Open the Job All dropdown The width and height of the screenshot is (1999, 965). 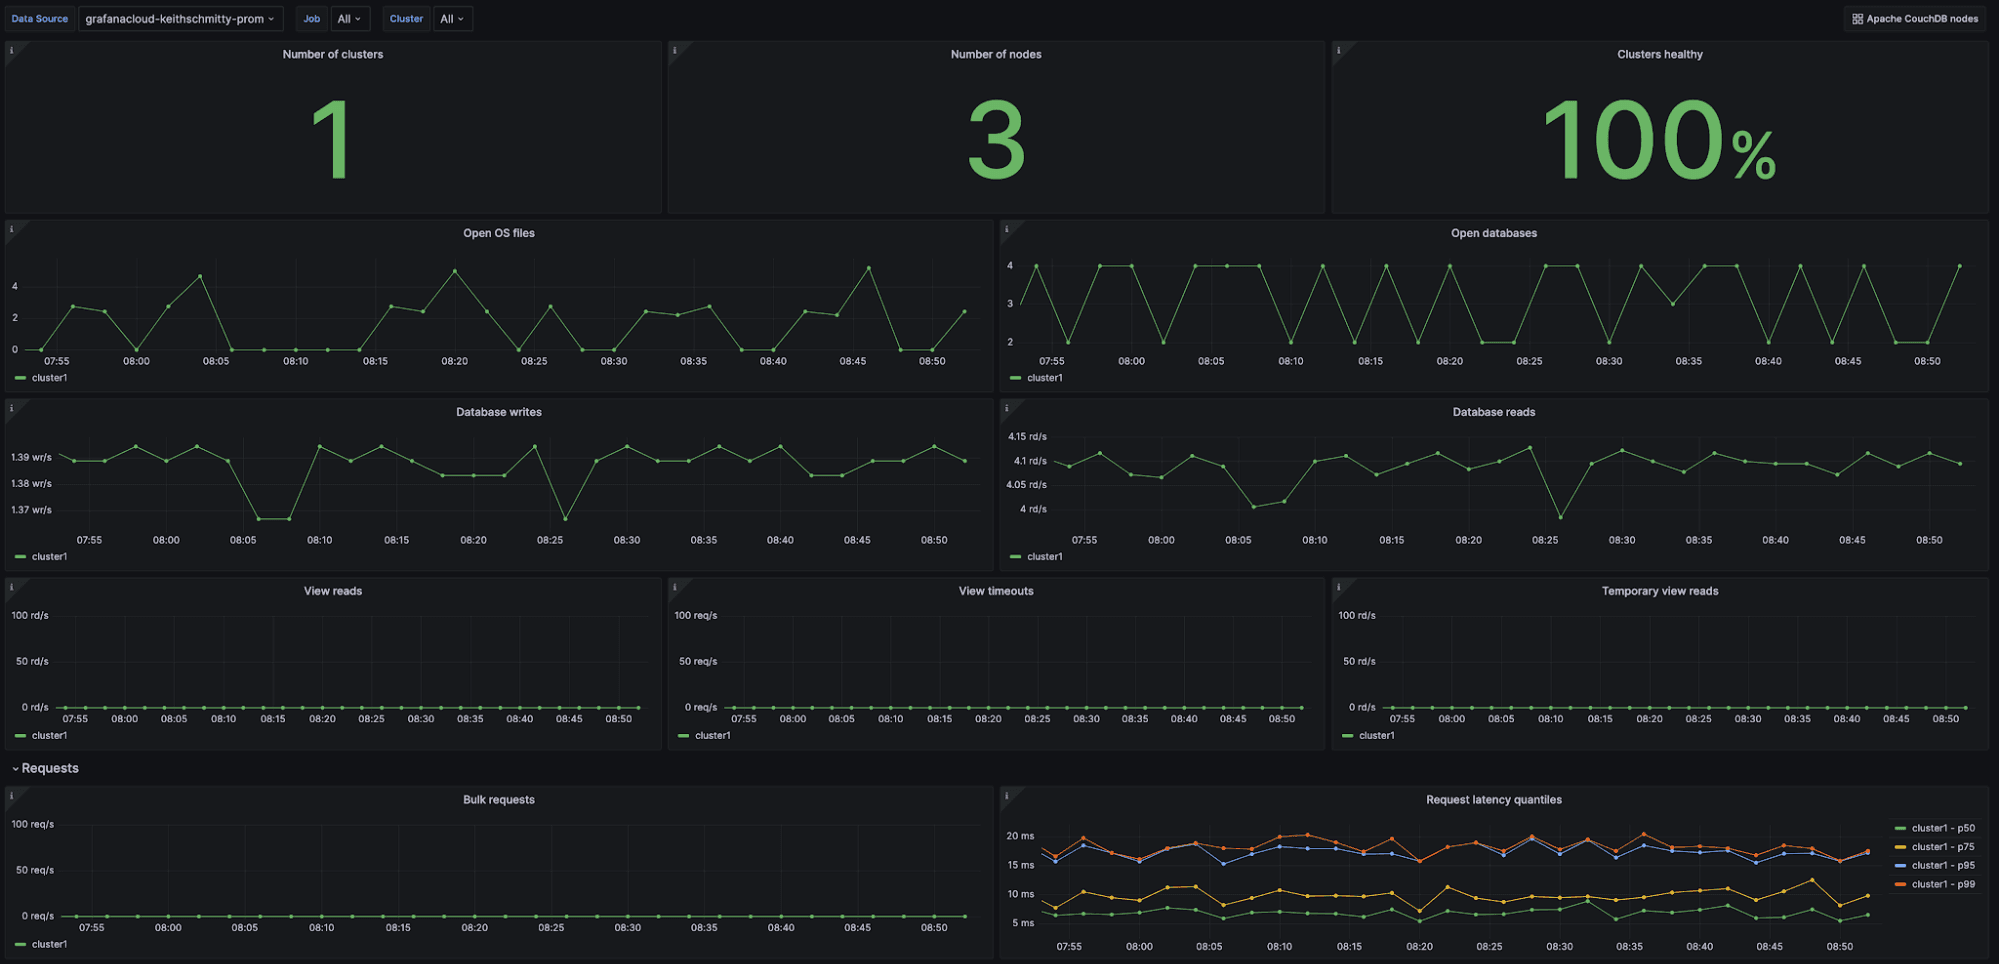[350, 18]
